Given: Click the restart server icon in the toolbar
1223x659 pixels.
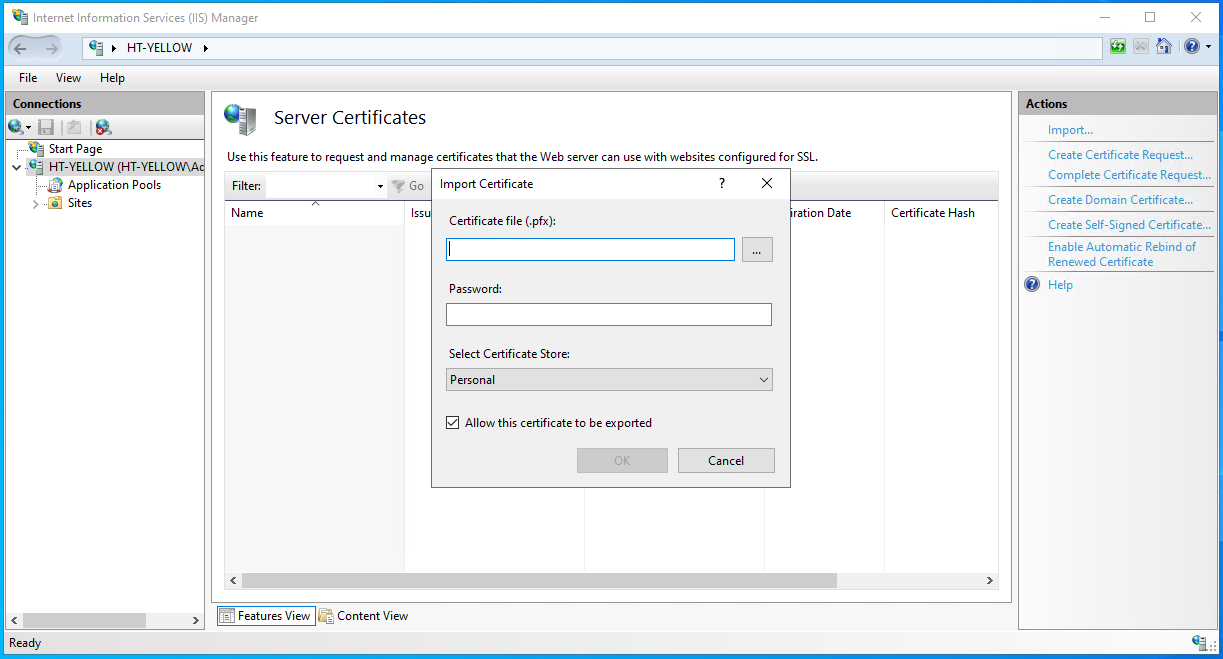Looking at the screenshot, I should [x=1117, y=46].
